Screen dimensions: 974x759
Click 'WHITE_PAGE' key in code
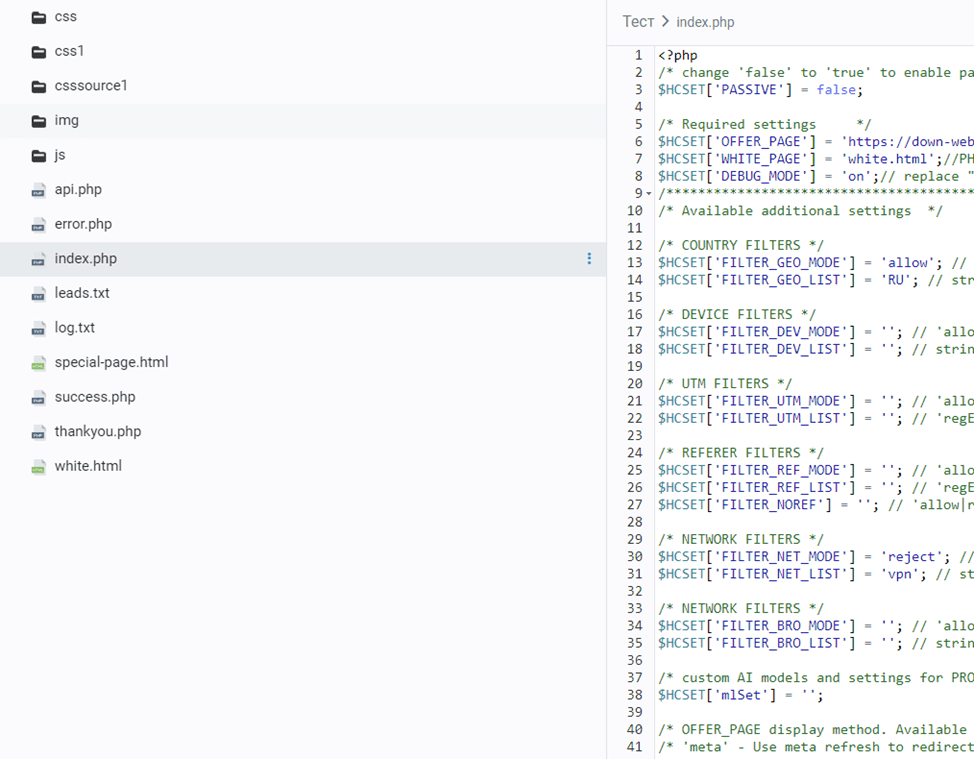click(764, 159)
